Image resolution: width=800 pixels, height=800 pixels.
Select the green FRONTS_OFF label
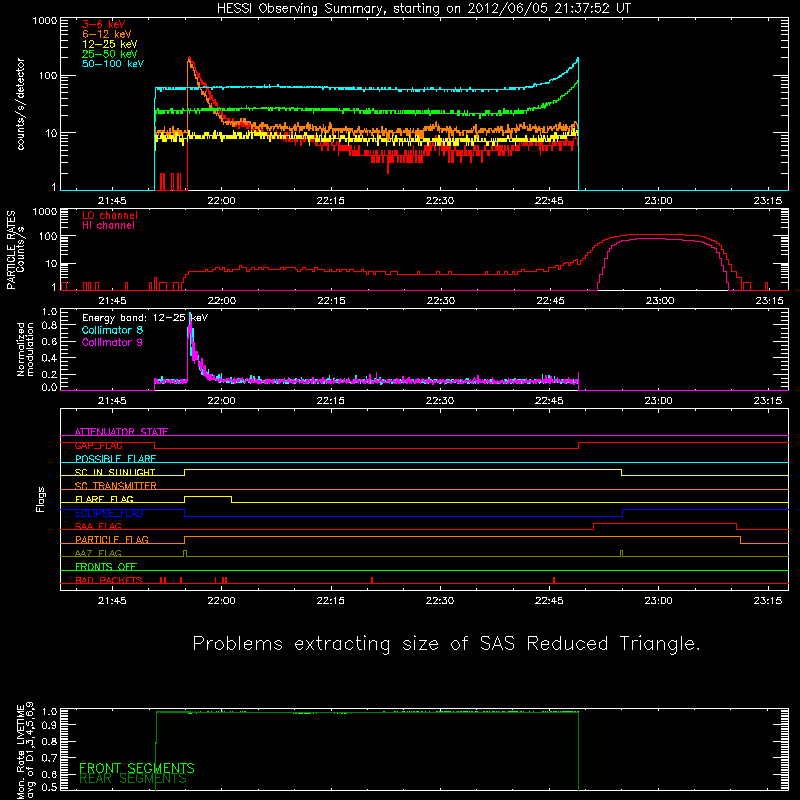[x=106, y=566]
